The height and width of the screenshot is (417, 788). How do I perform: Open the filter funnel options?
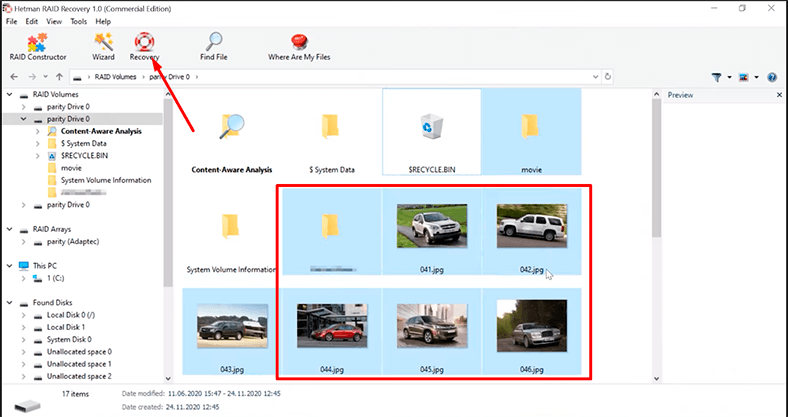[717, 77]
